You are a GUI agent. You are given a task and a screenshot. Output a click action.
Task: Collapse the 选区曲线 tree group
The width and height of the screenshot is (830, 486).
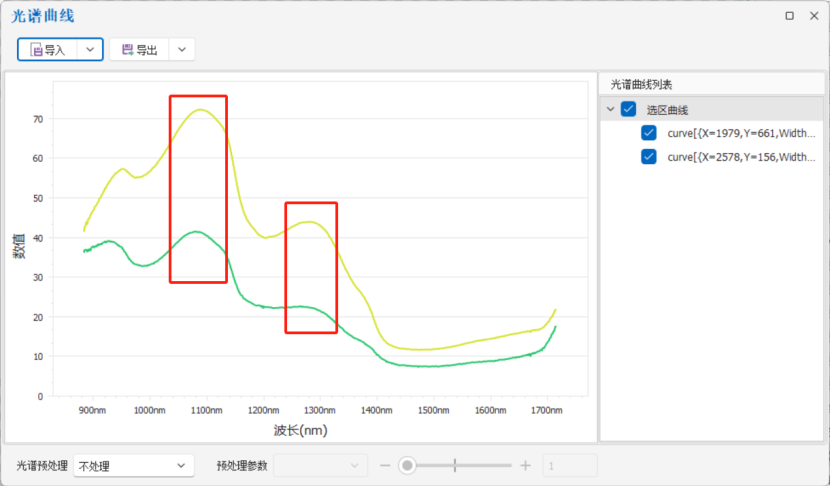pyautogui.click(x=611, y=110)
